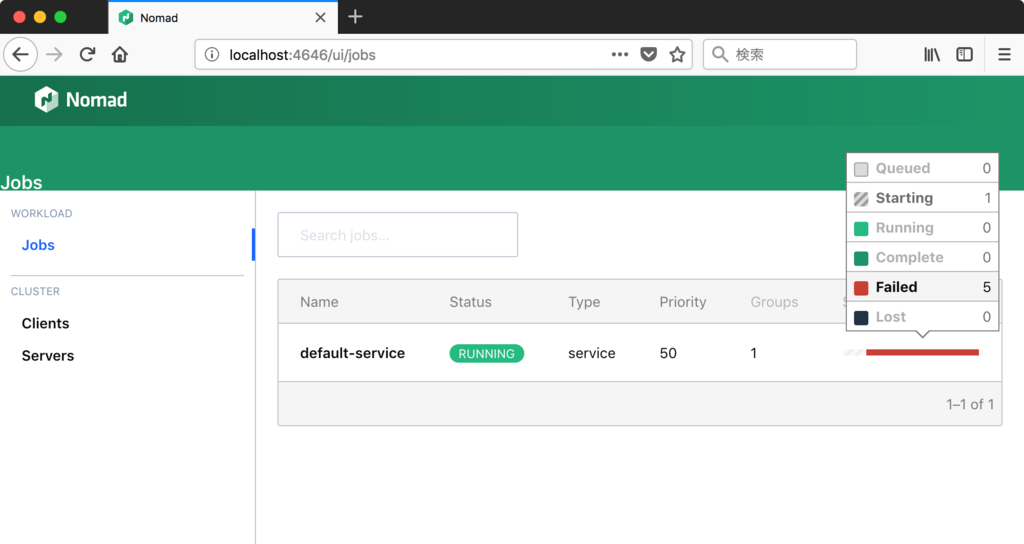1024x544 pixels.
Task: Click the Lost legend row
Action: pos(922,317)
